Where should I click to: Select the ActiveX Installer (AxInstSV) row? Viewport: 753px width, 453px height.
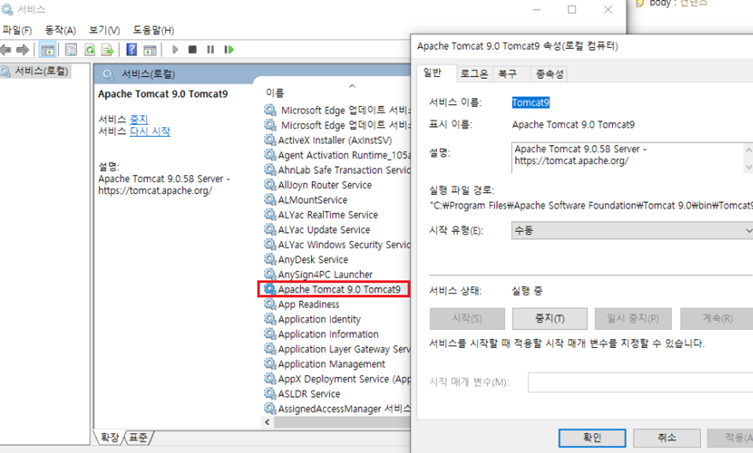336,140
